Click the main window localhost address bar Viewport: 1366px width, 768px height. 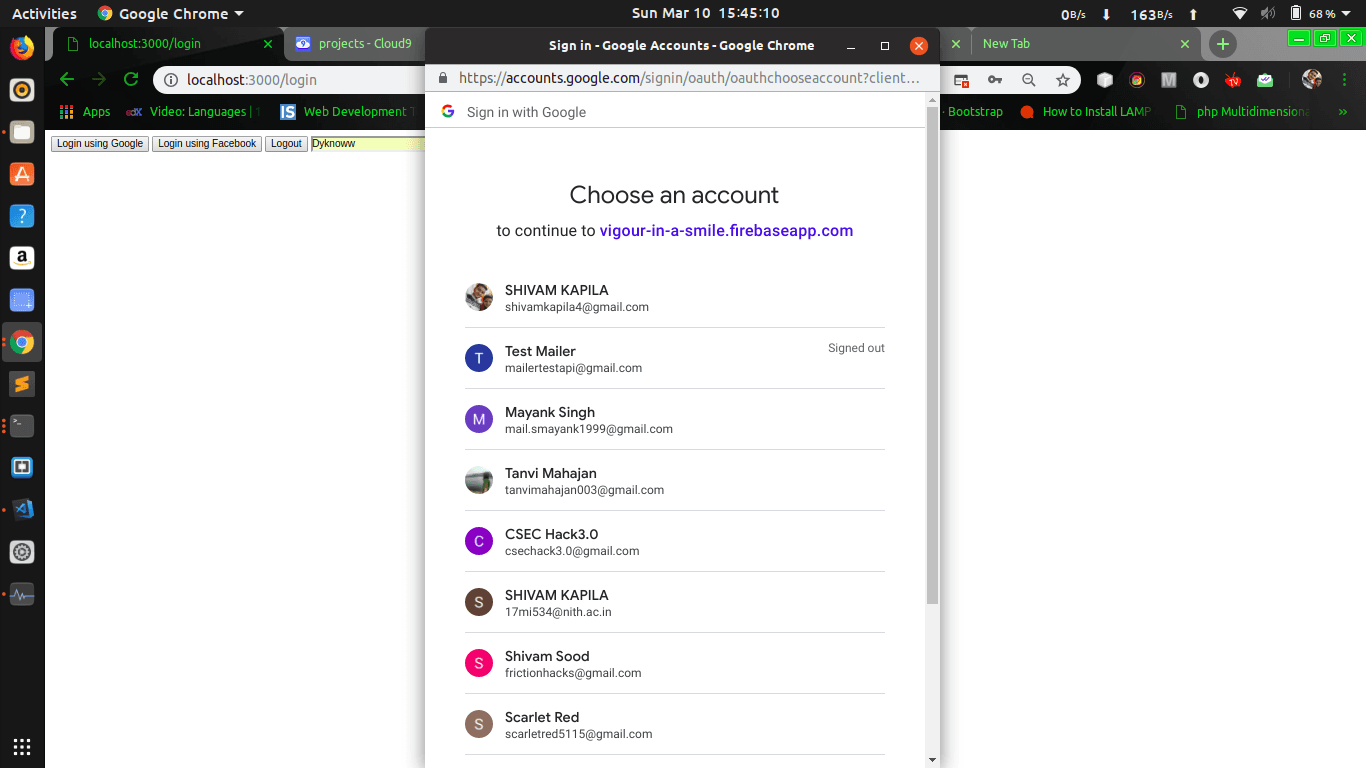tap(290, 80)
